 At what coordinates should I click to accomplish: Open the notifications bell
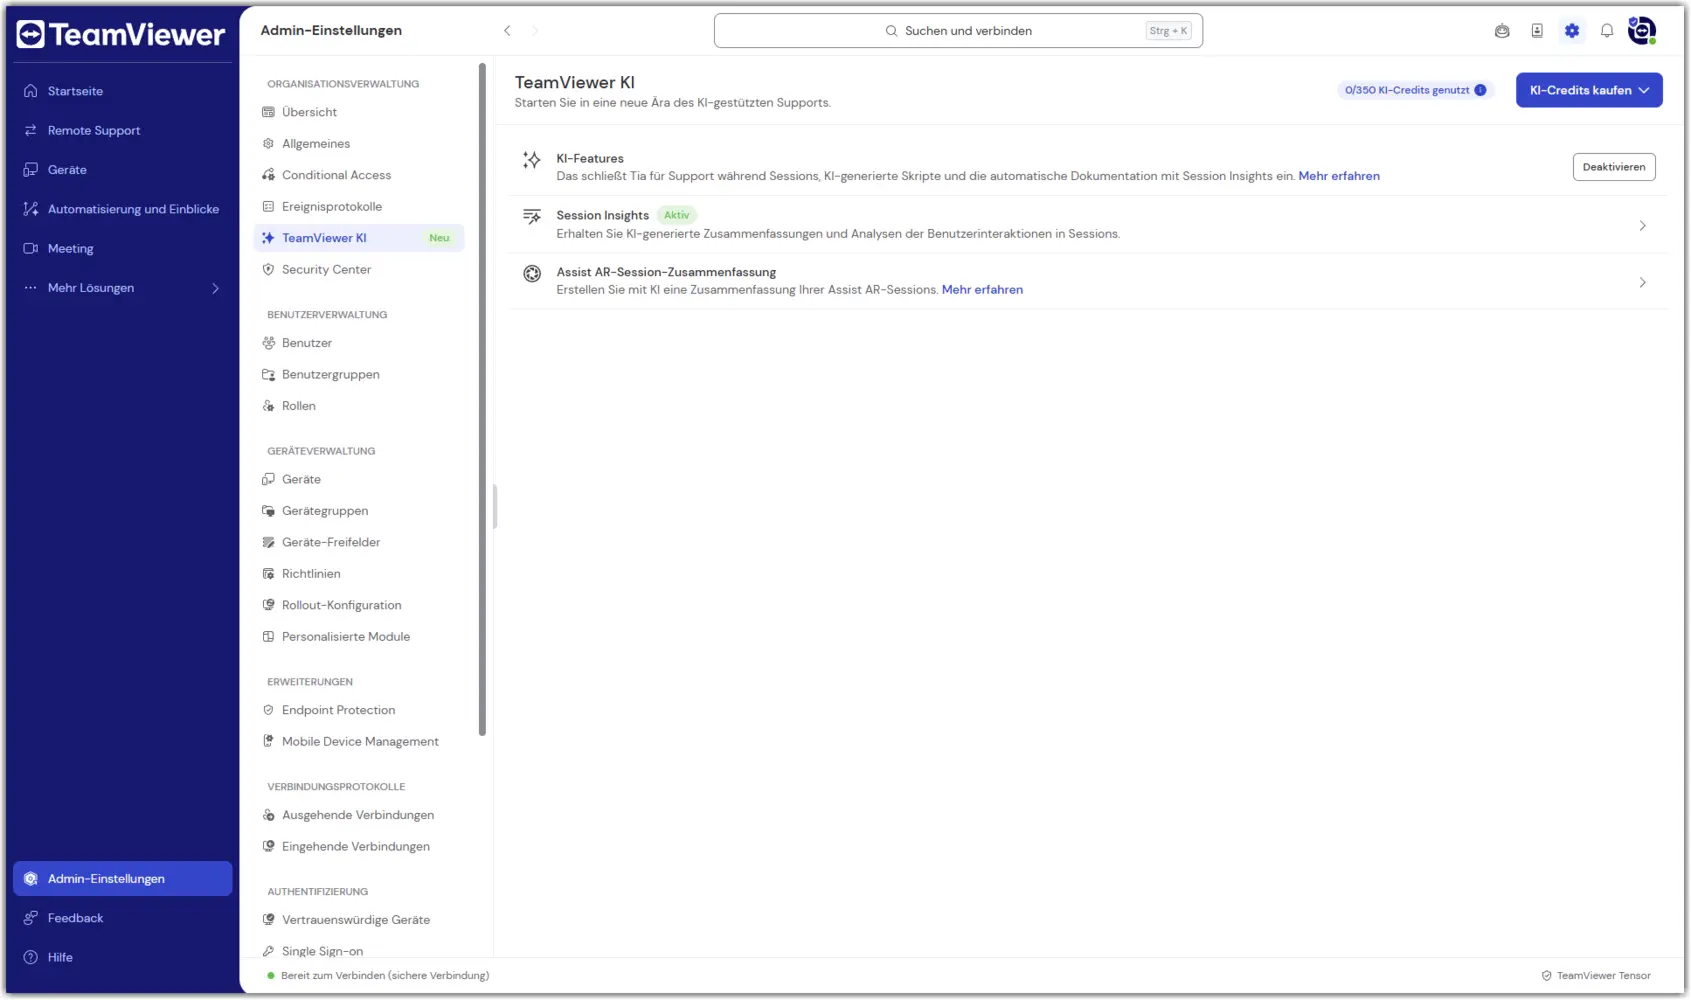(x=1607, y=31)
